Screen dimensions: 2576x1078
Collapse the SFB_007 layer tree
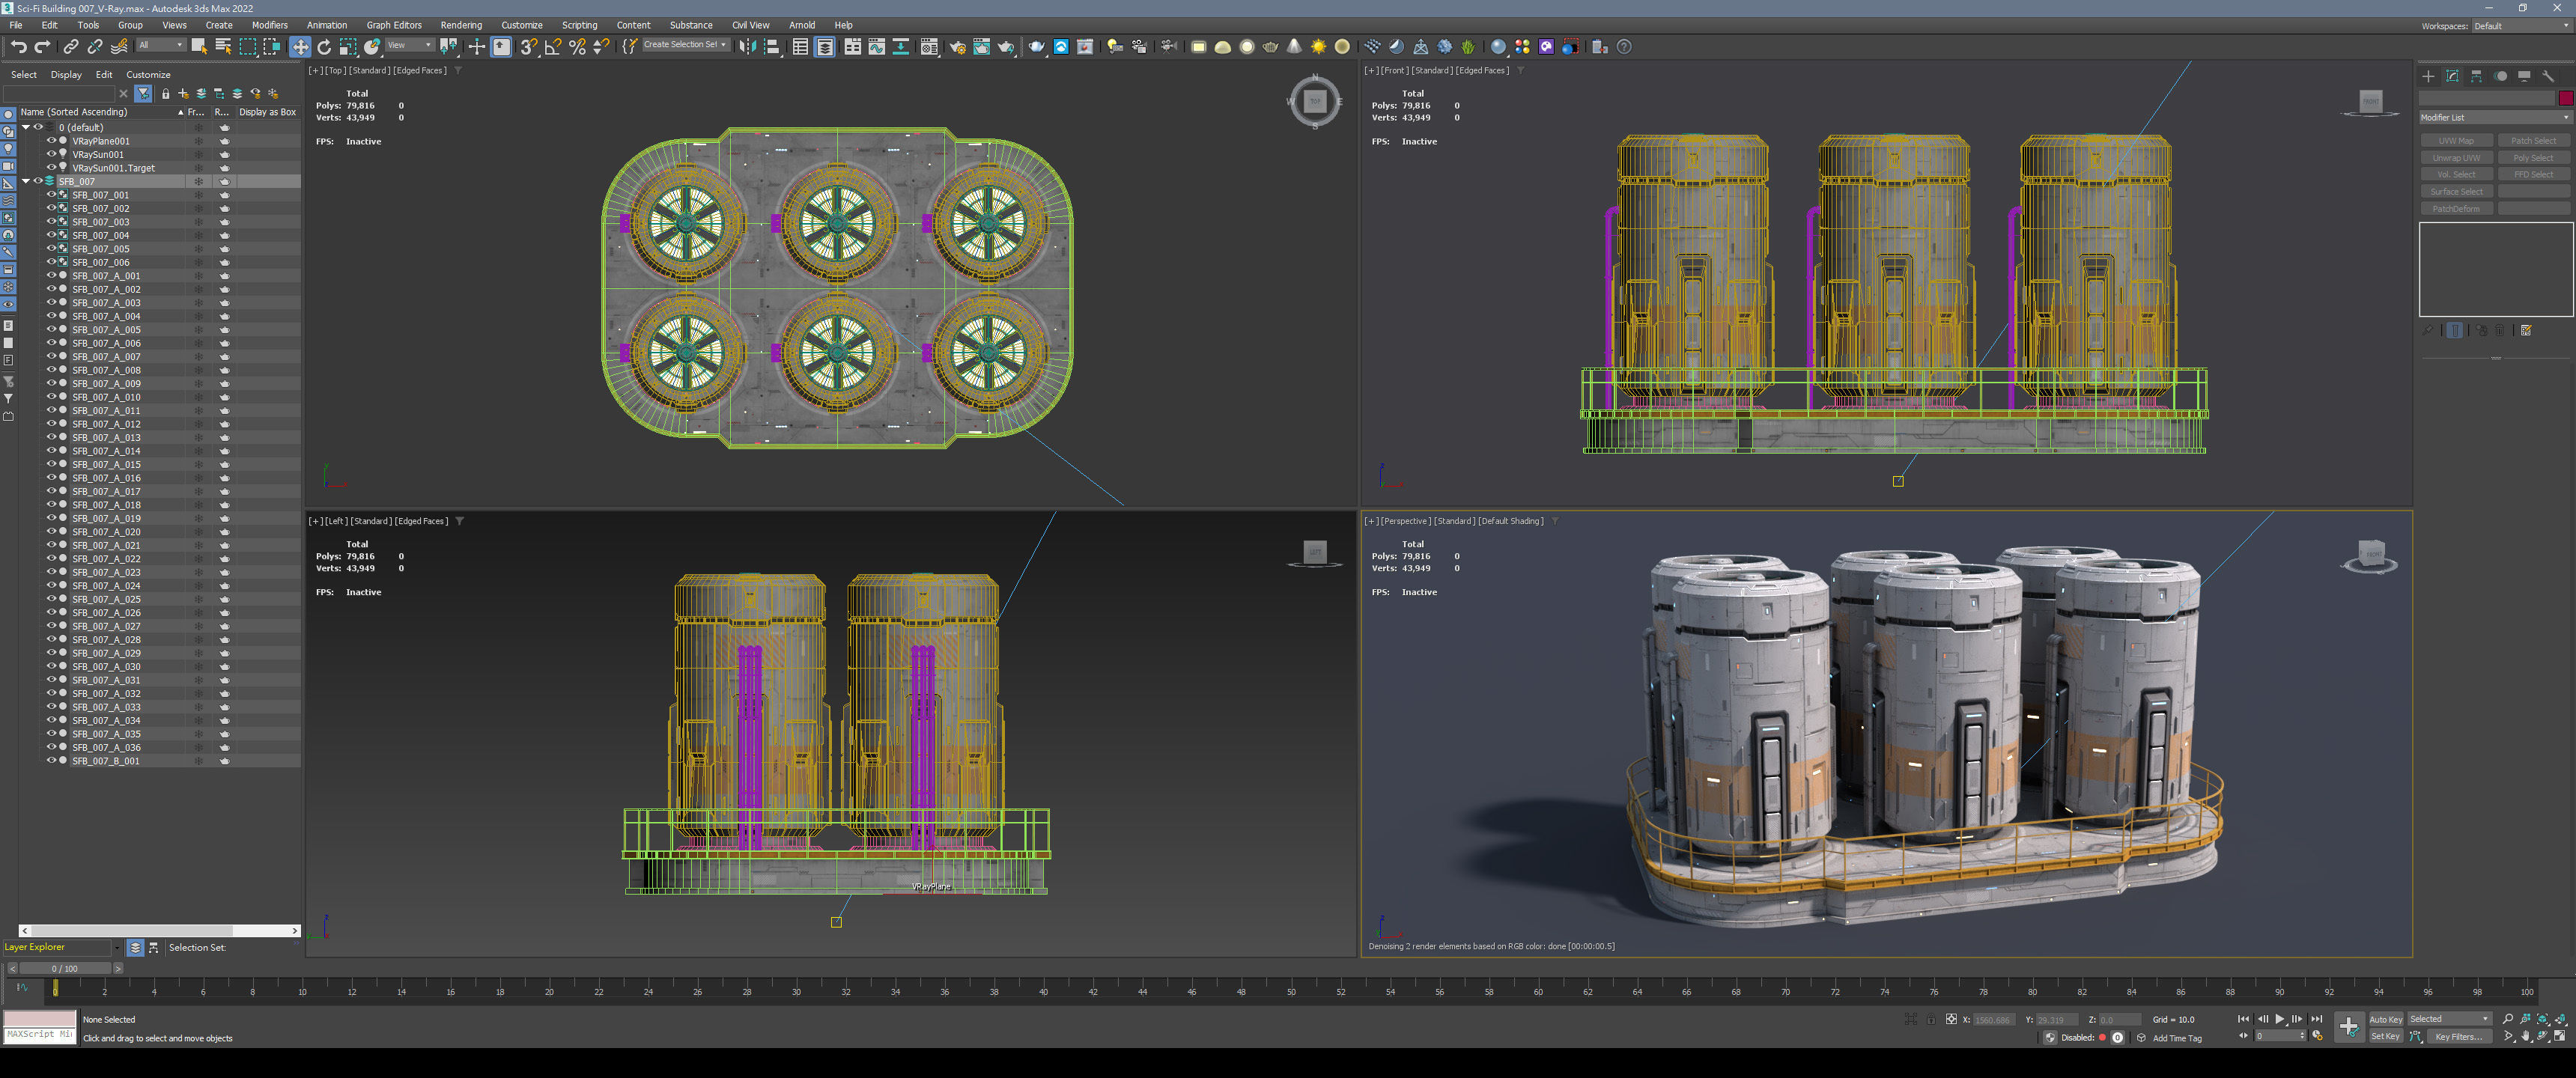[x=26, y=181]
